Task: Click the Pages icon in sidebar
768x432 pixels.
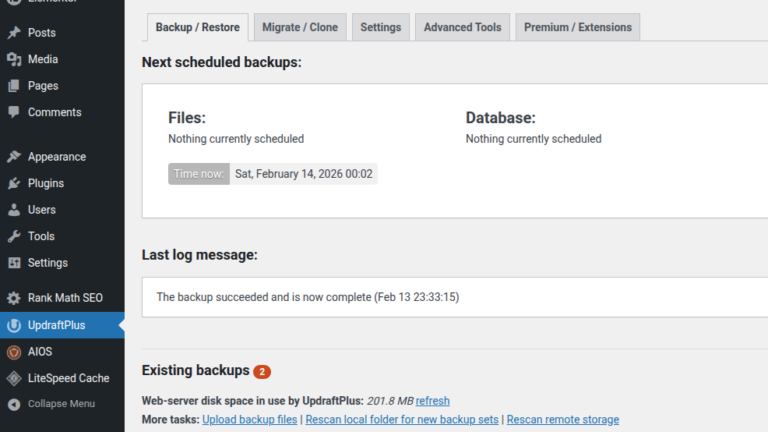Action: pyautogui.click(x=14, y=86)
